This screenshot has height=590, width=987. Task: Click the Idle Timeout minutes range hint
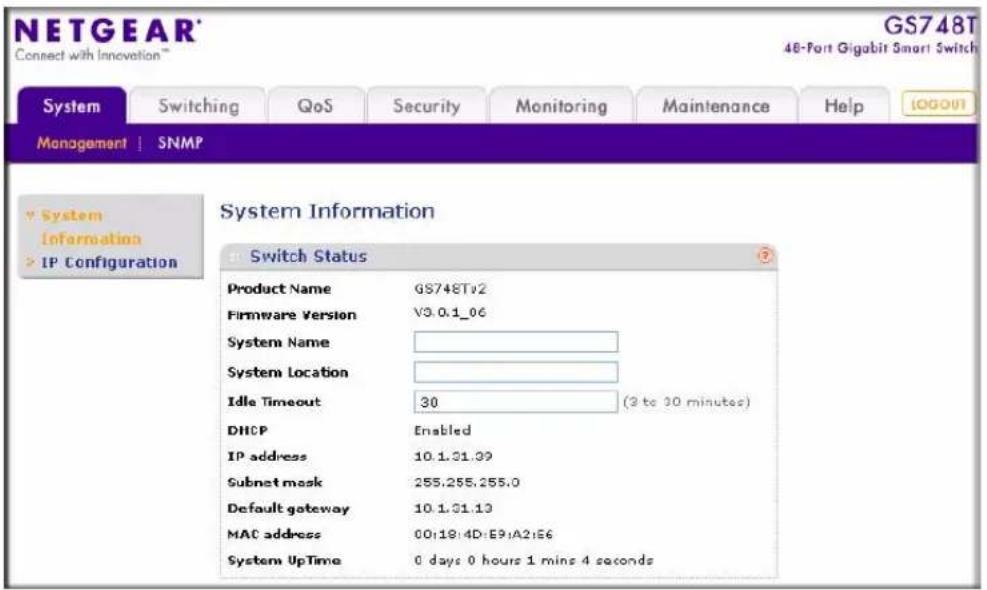[686, 402]
